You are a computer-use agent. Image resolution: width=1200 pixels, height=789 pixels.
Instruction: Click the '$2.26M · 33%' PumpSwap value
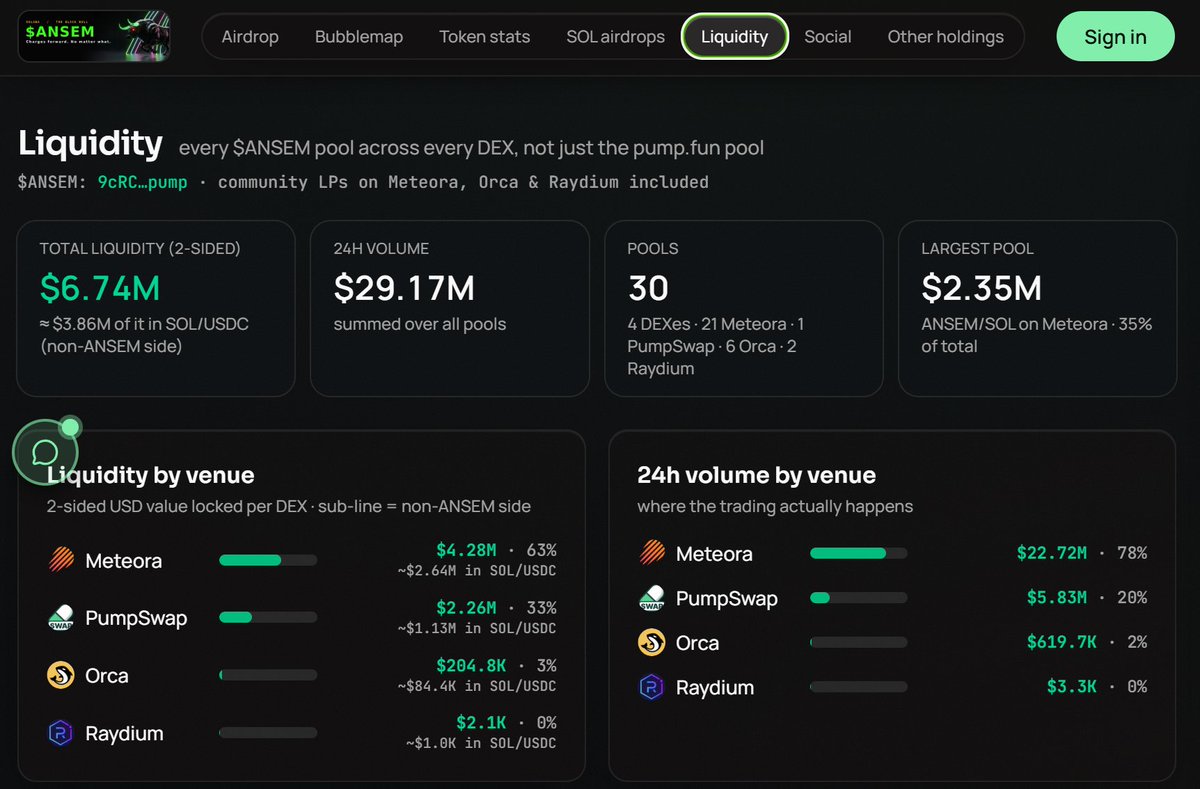[x=496, y=608]
